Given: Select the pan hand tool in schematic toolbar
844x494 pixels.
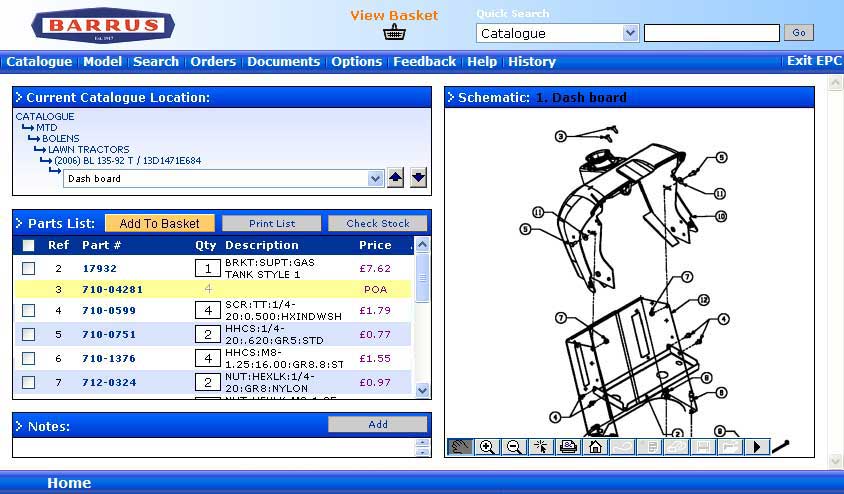Looking at the screenshot, I should (x=460, y=447).
